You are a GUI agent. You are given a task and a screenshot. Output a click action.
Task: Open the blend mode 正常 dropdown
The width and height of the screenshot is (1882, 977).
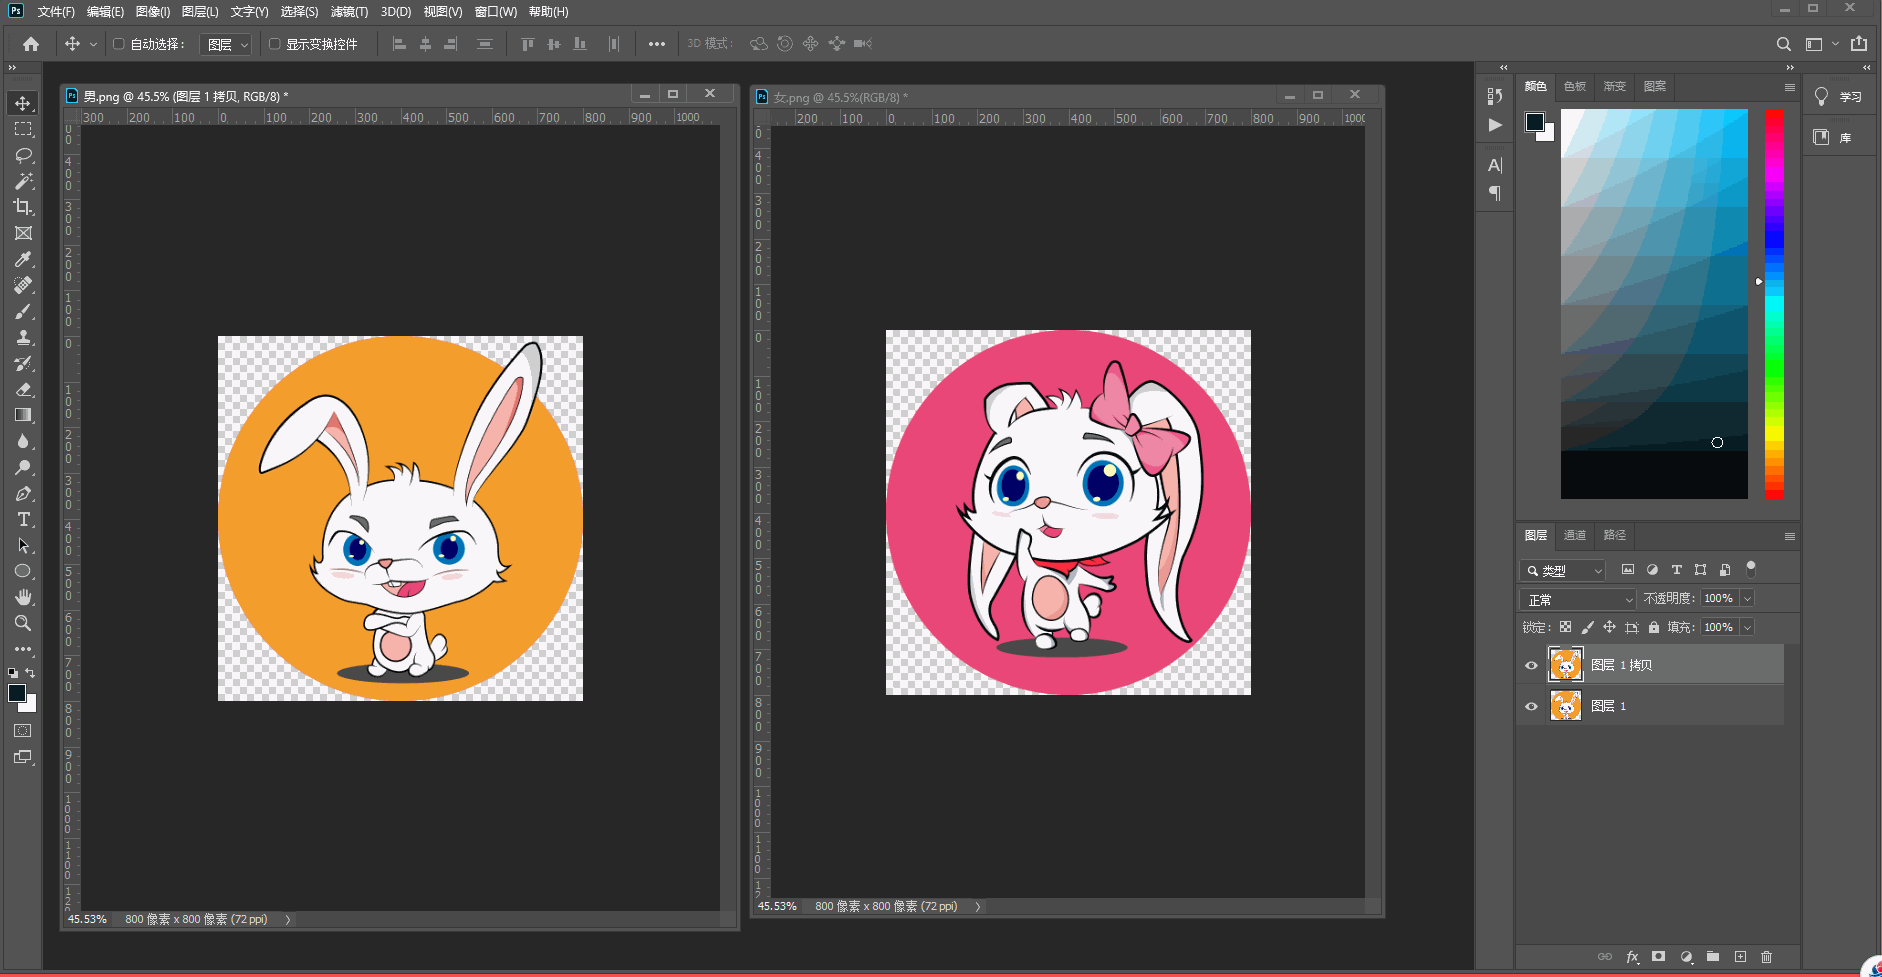pos(1580,599)
